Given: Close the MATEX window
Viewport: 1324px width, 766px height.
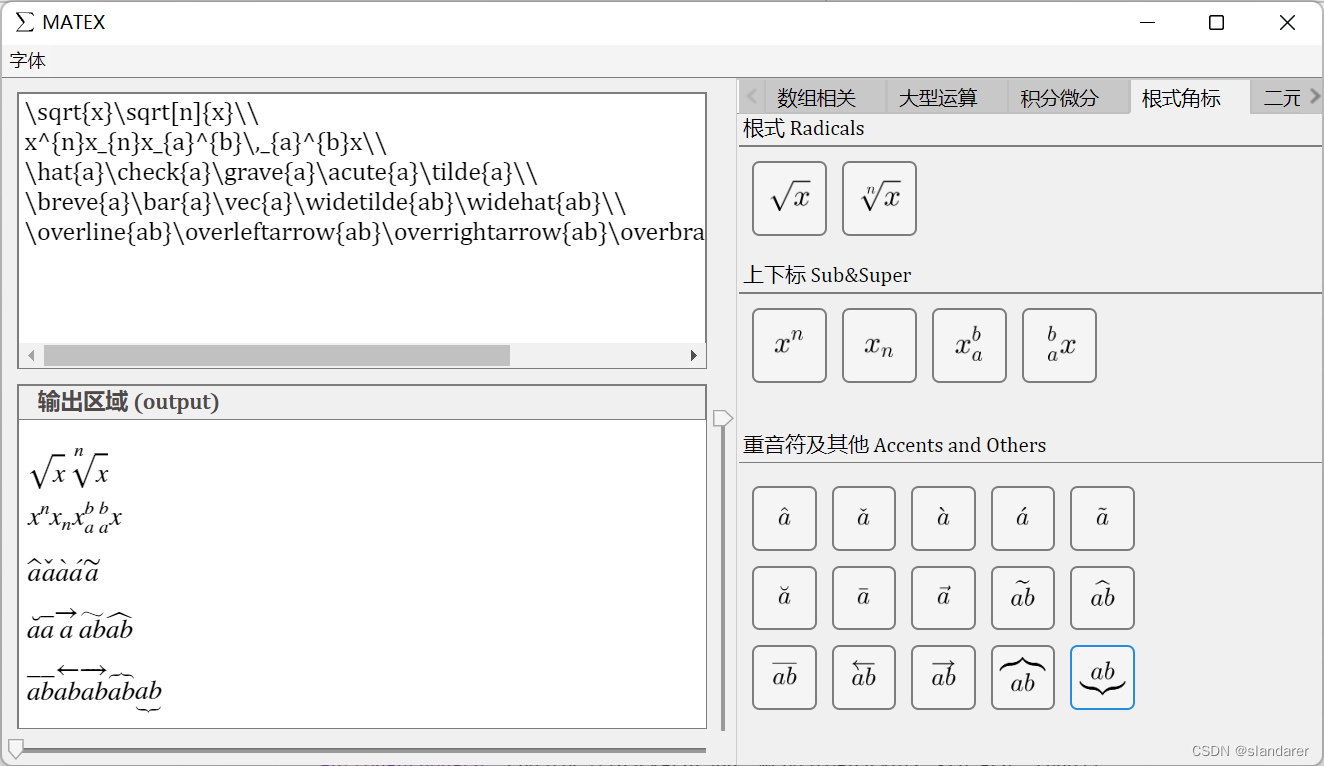Looking at the screenshot, I should [1287, 22].
